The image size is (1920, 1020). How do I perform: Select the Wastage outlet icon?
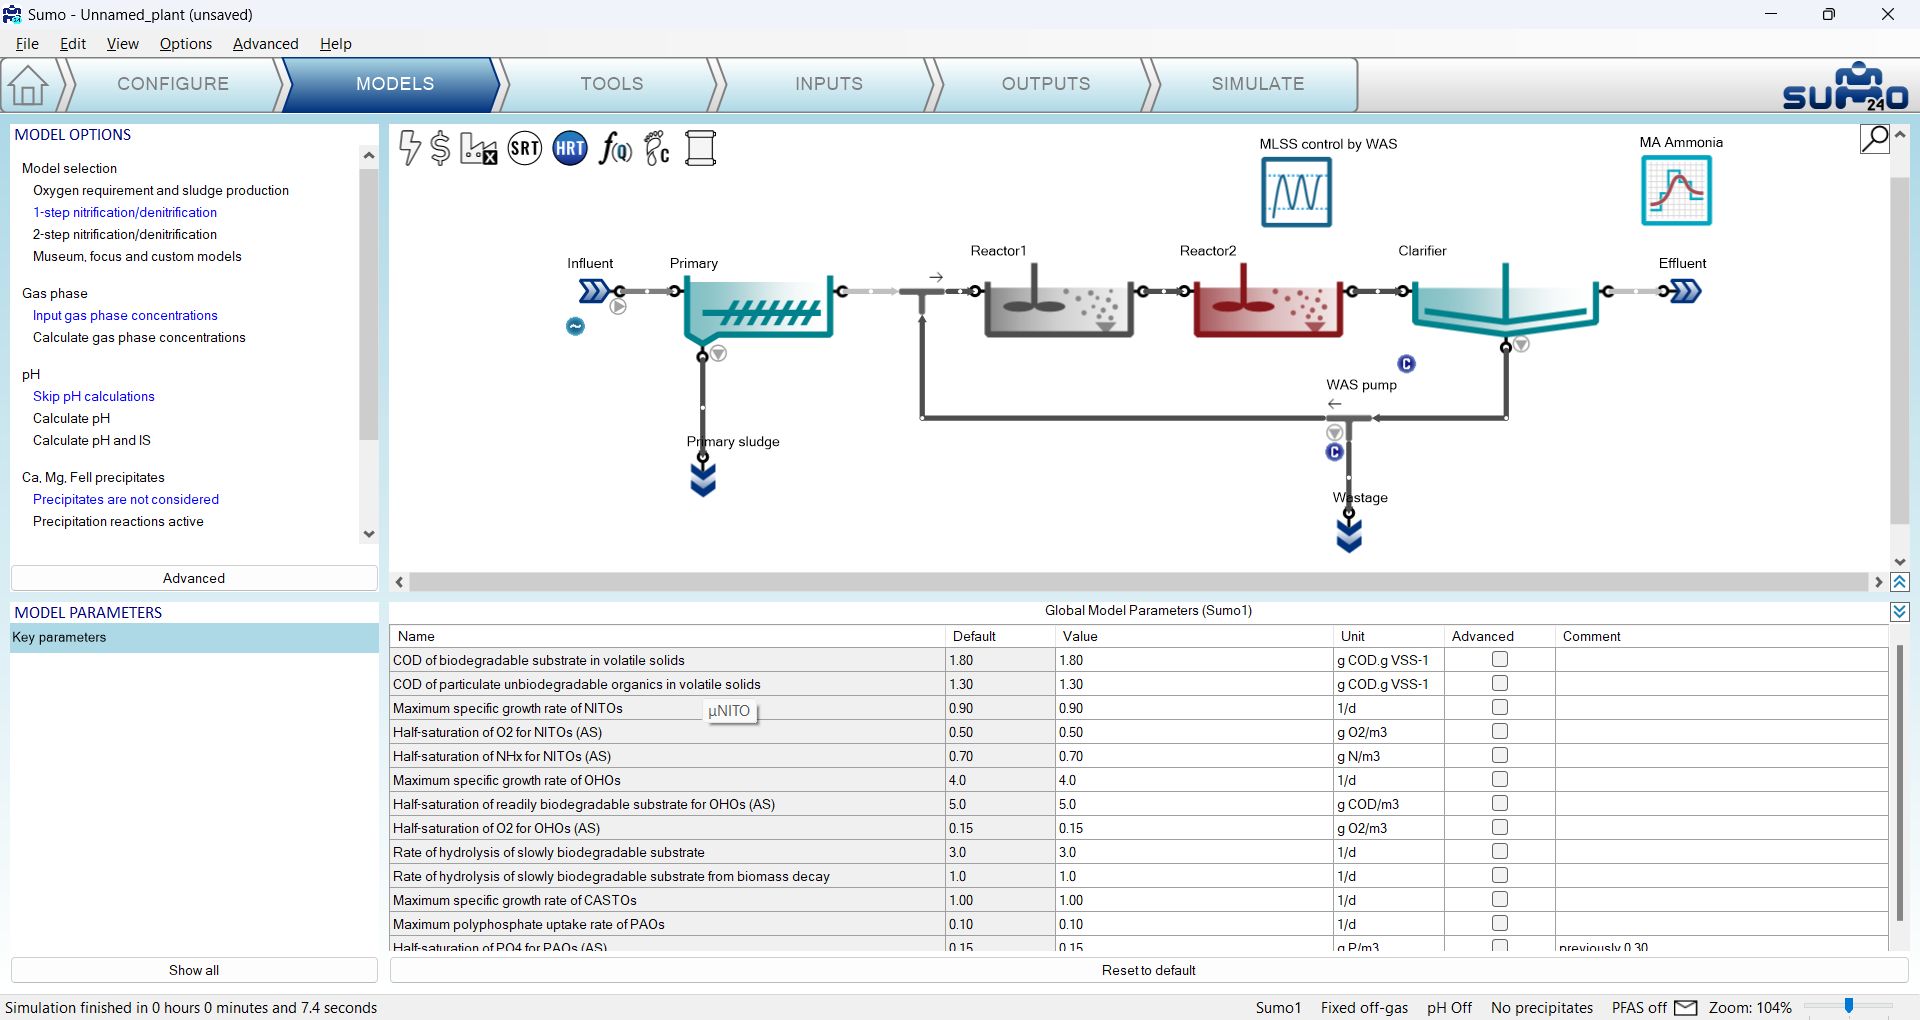1349,536
